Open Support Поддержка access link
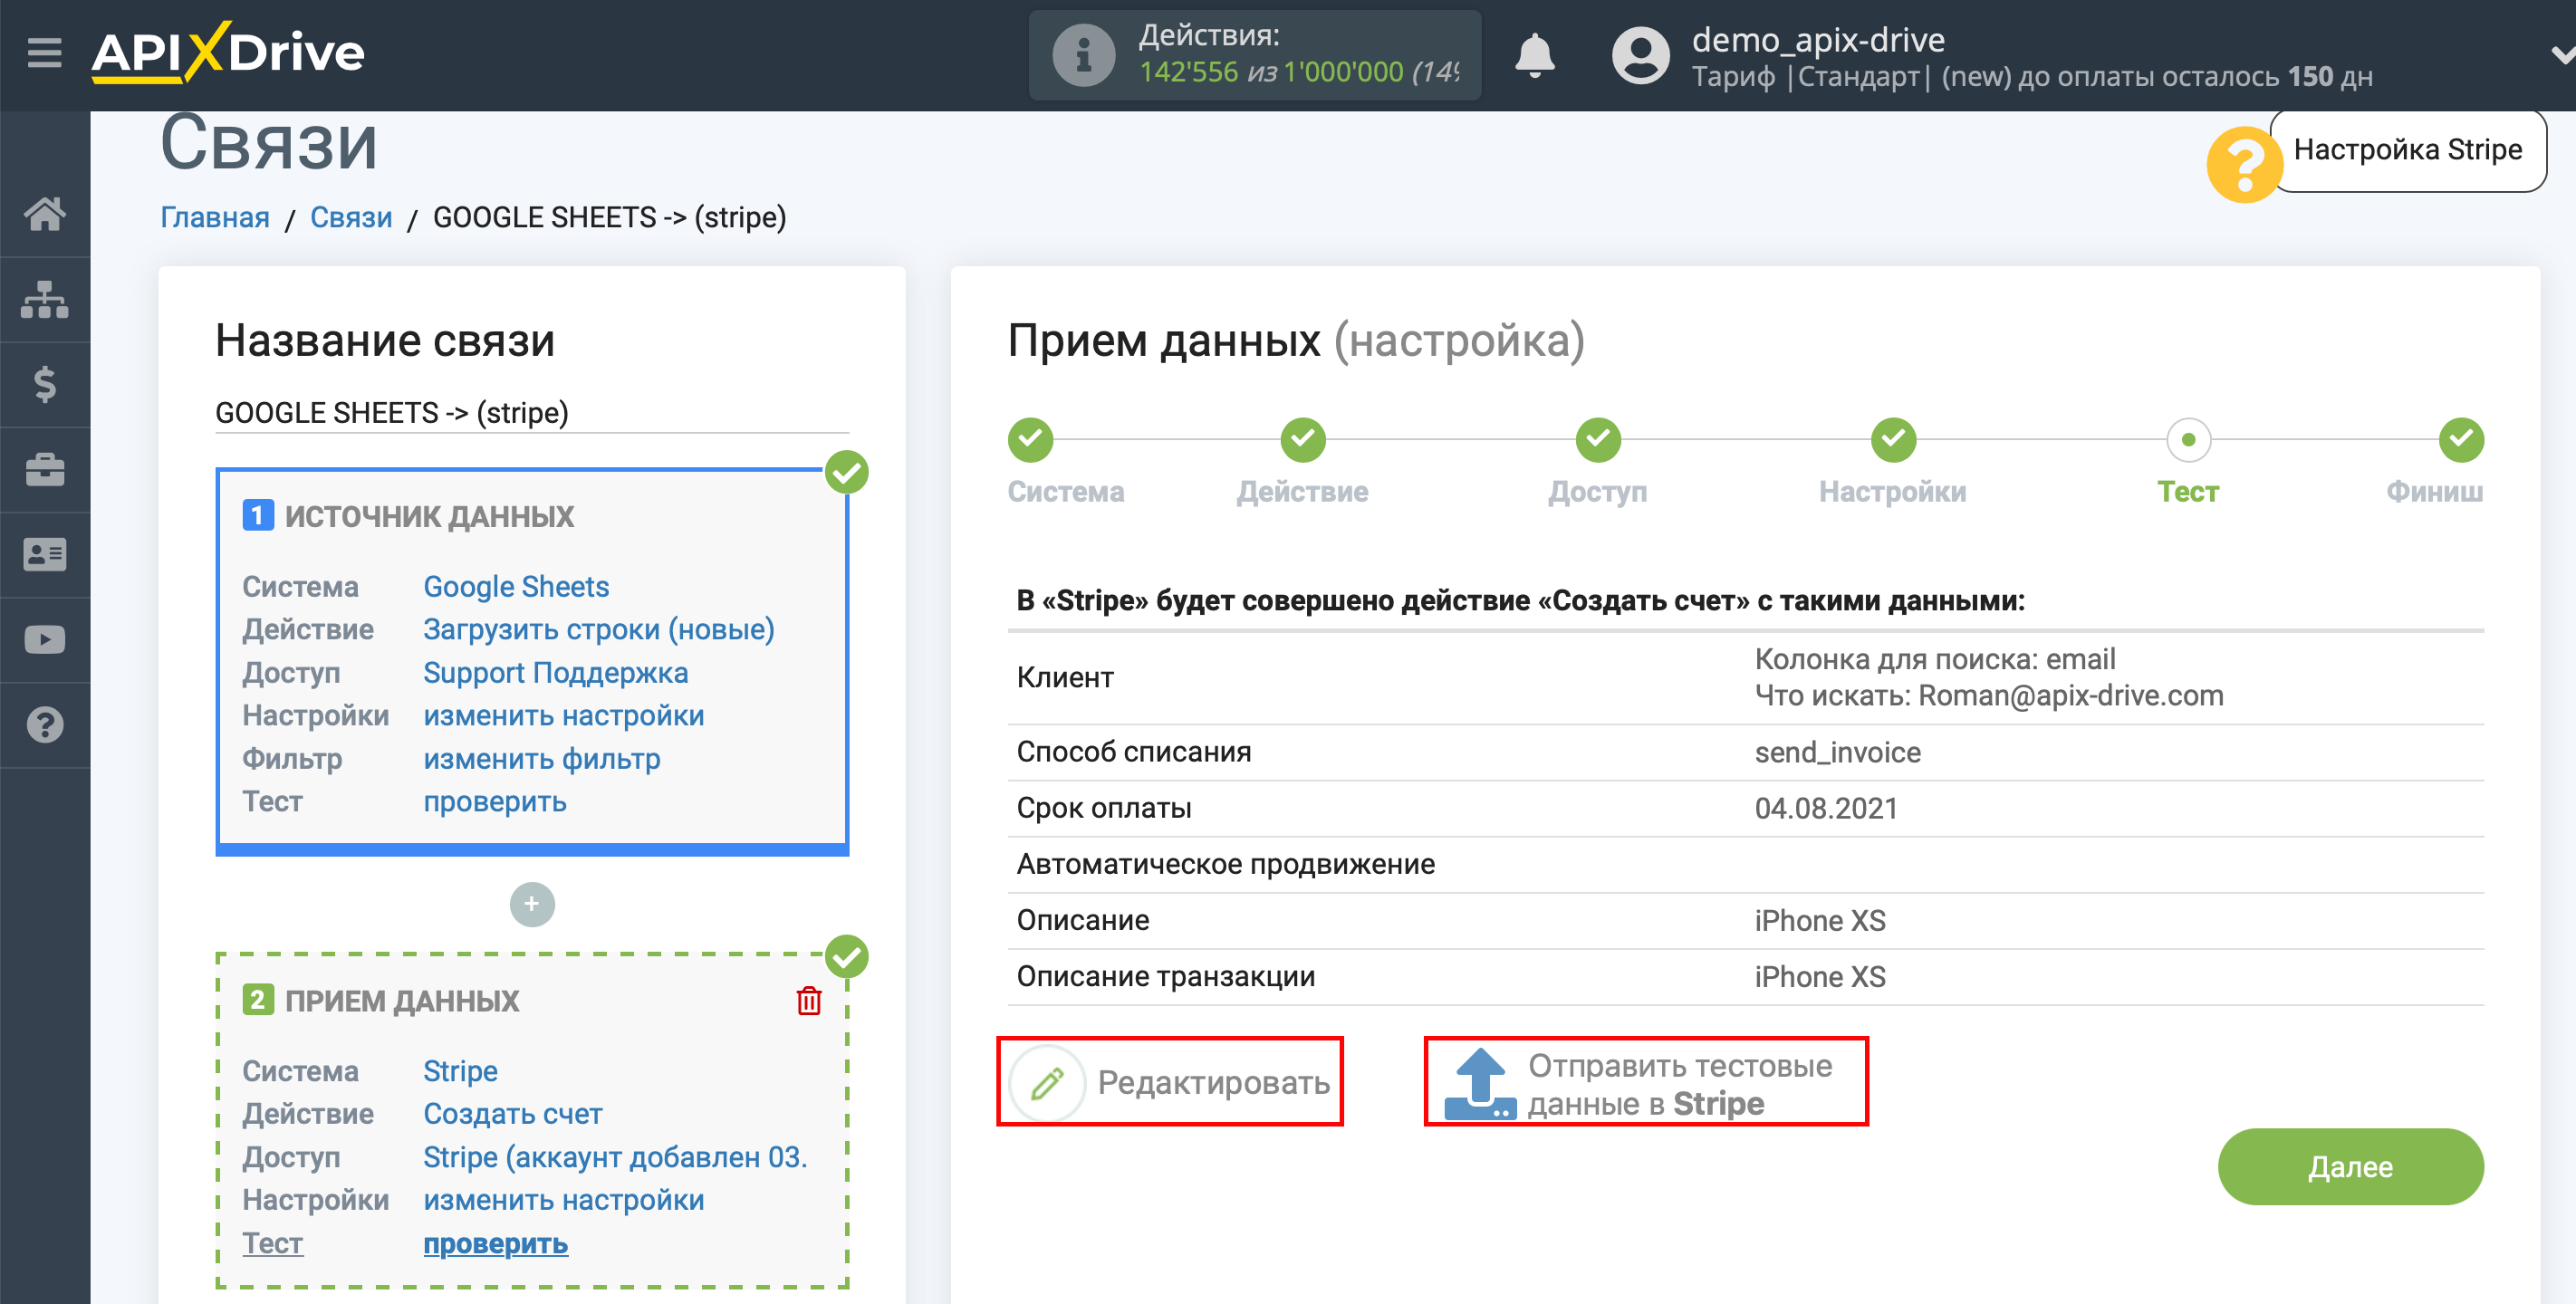 pos(555,672)
